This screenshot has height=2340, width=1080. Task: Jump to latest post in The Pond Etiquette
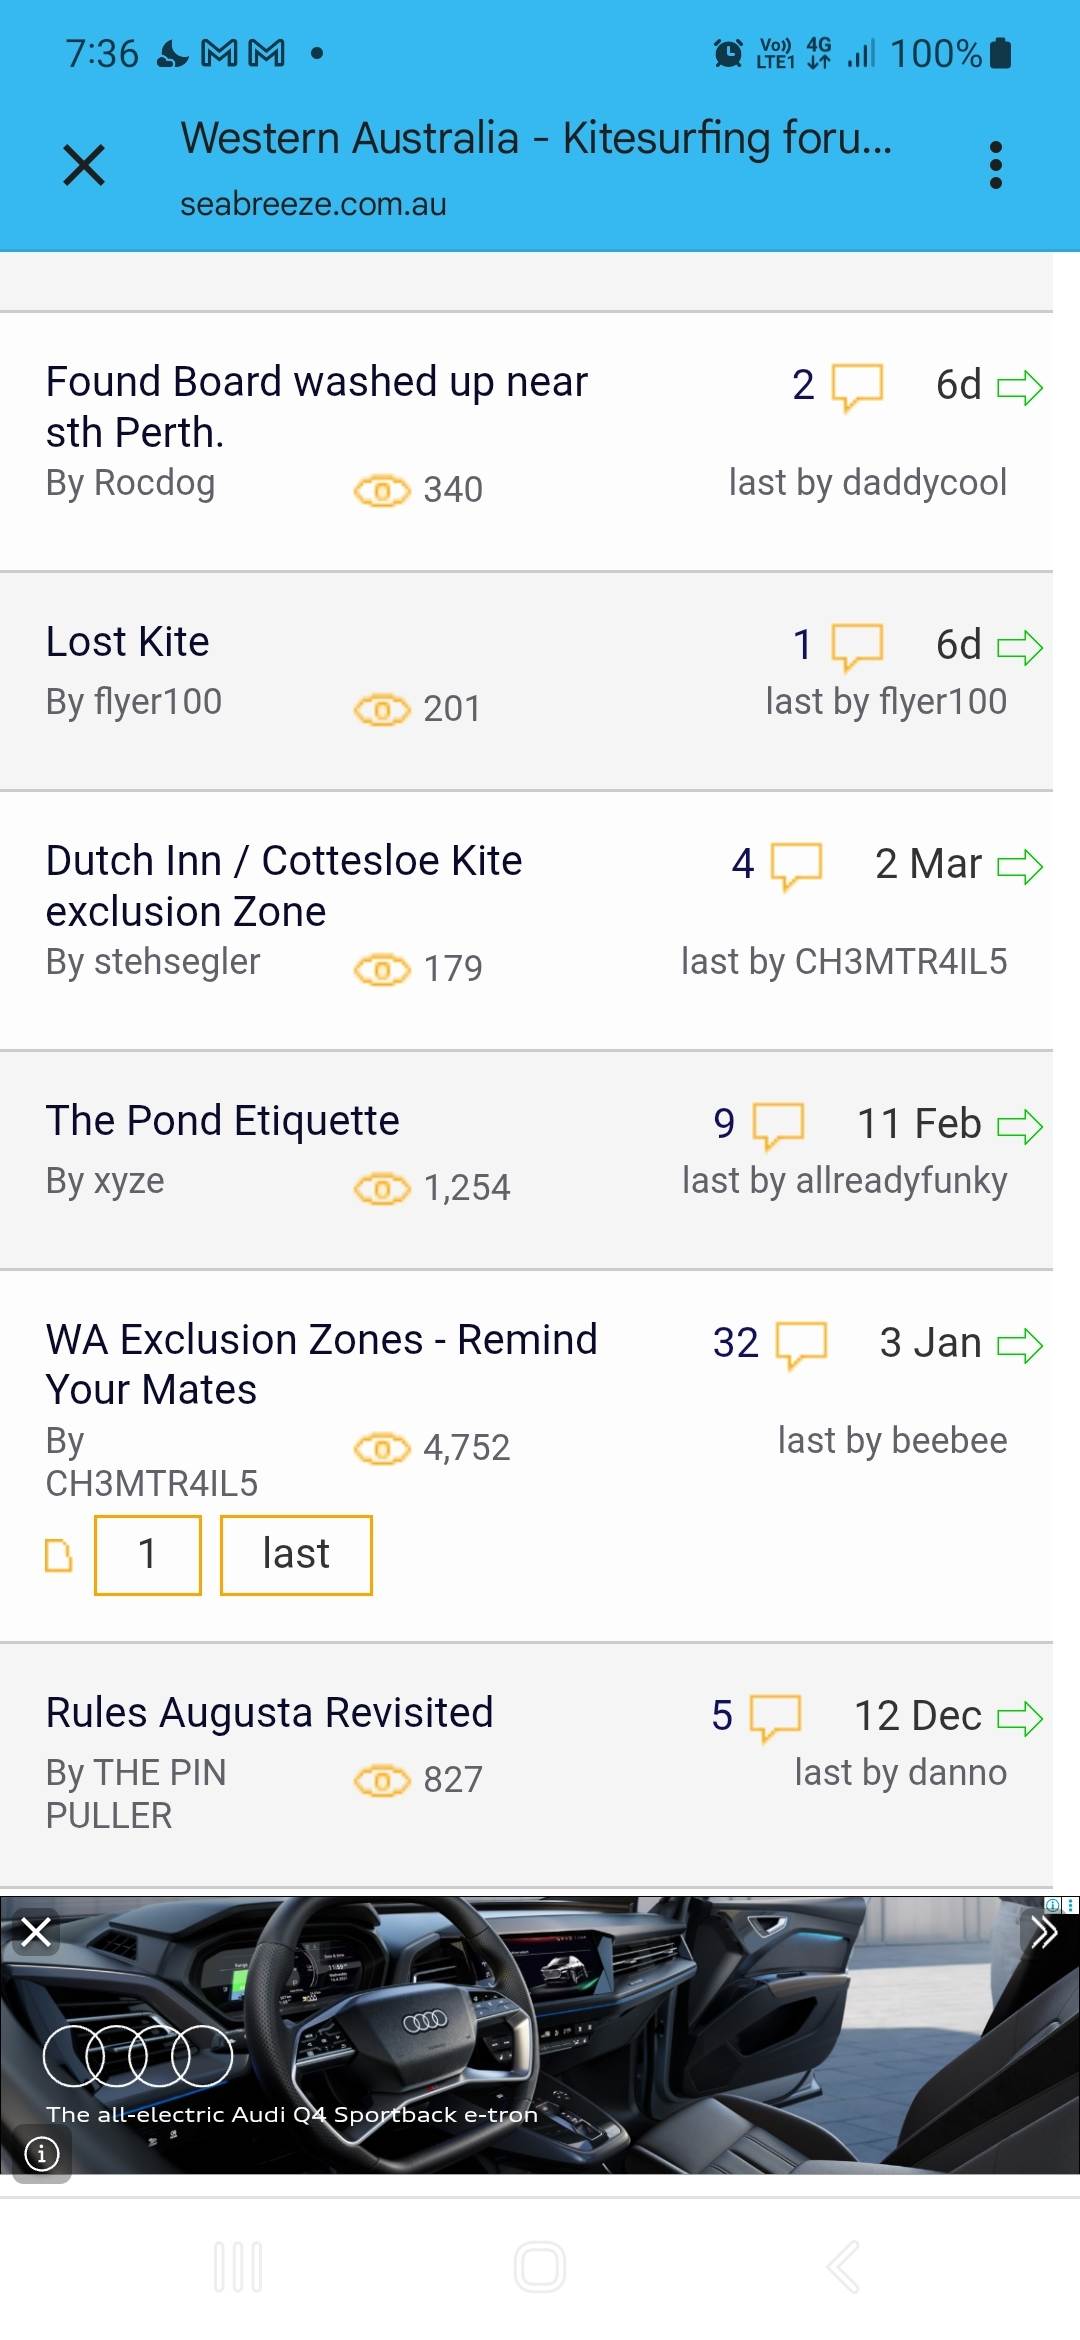(x=1020, y=1126)
